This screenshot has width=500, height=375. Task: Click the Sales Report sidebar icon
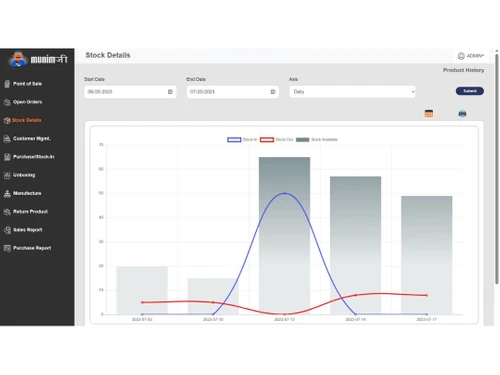coord(7,230)
